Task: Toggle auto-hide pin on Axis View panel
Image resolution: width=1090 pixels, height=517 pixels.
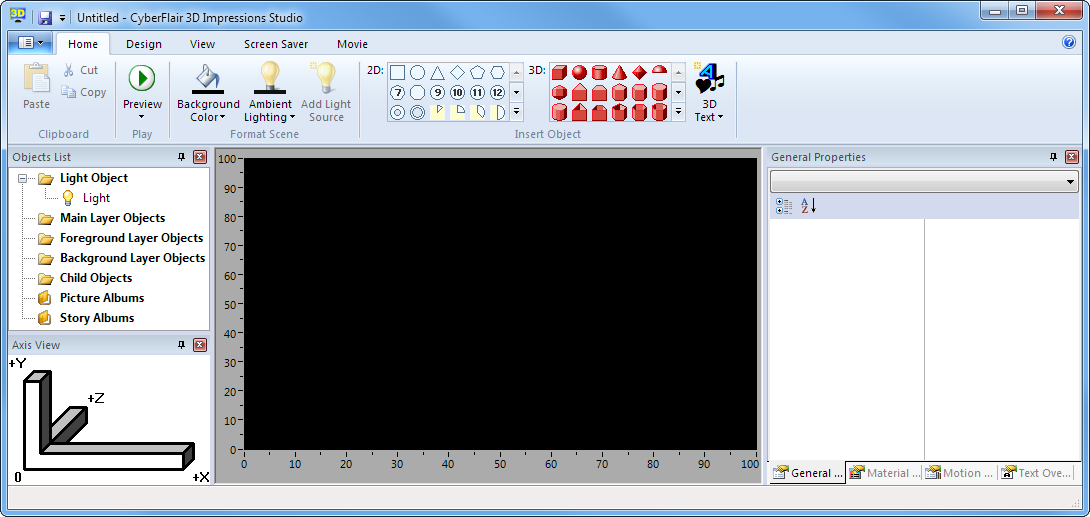Action: (181, 345)
